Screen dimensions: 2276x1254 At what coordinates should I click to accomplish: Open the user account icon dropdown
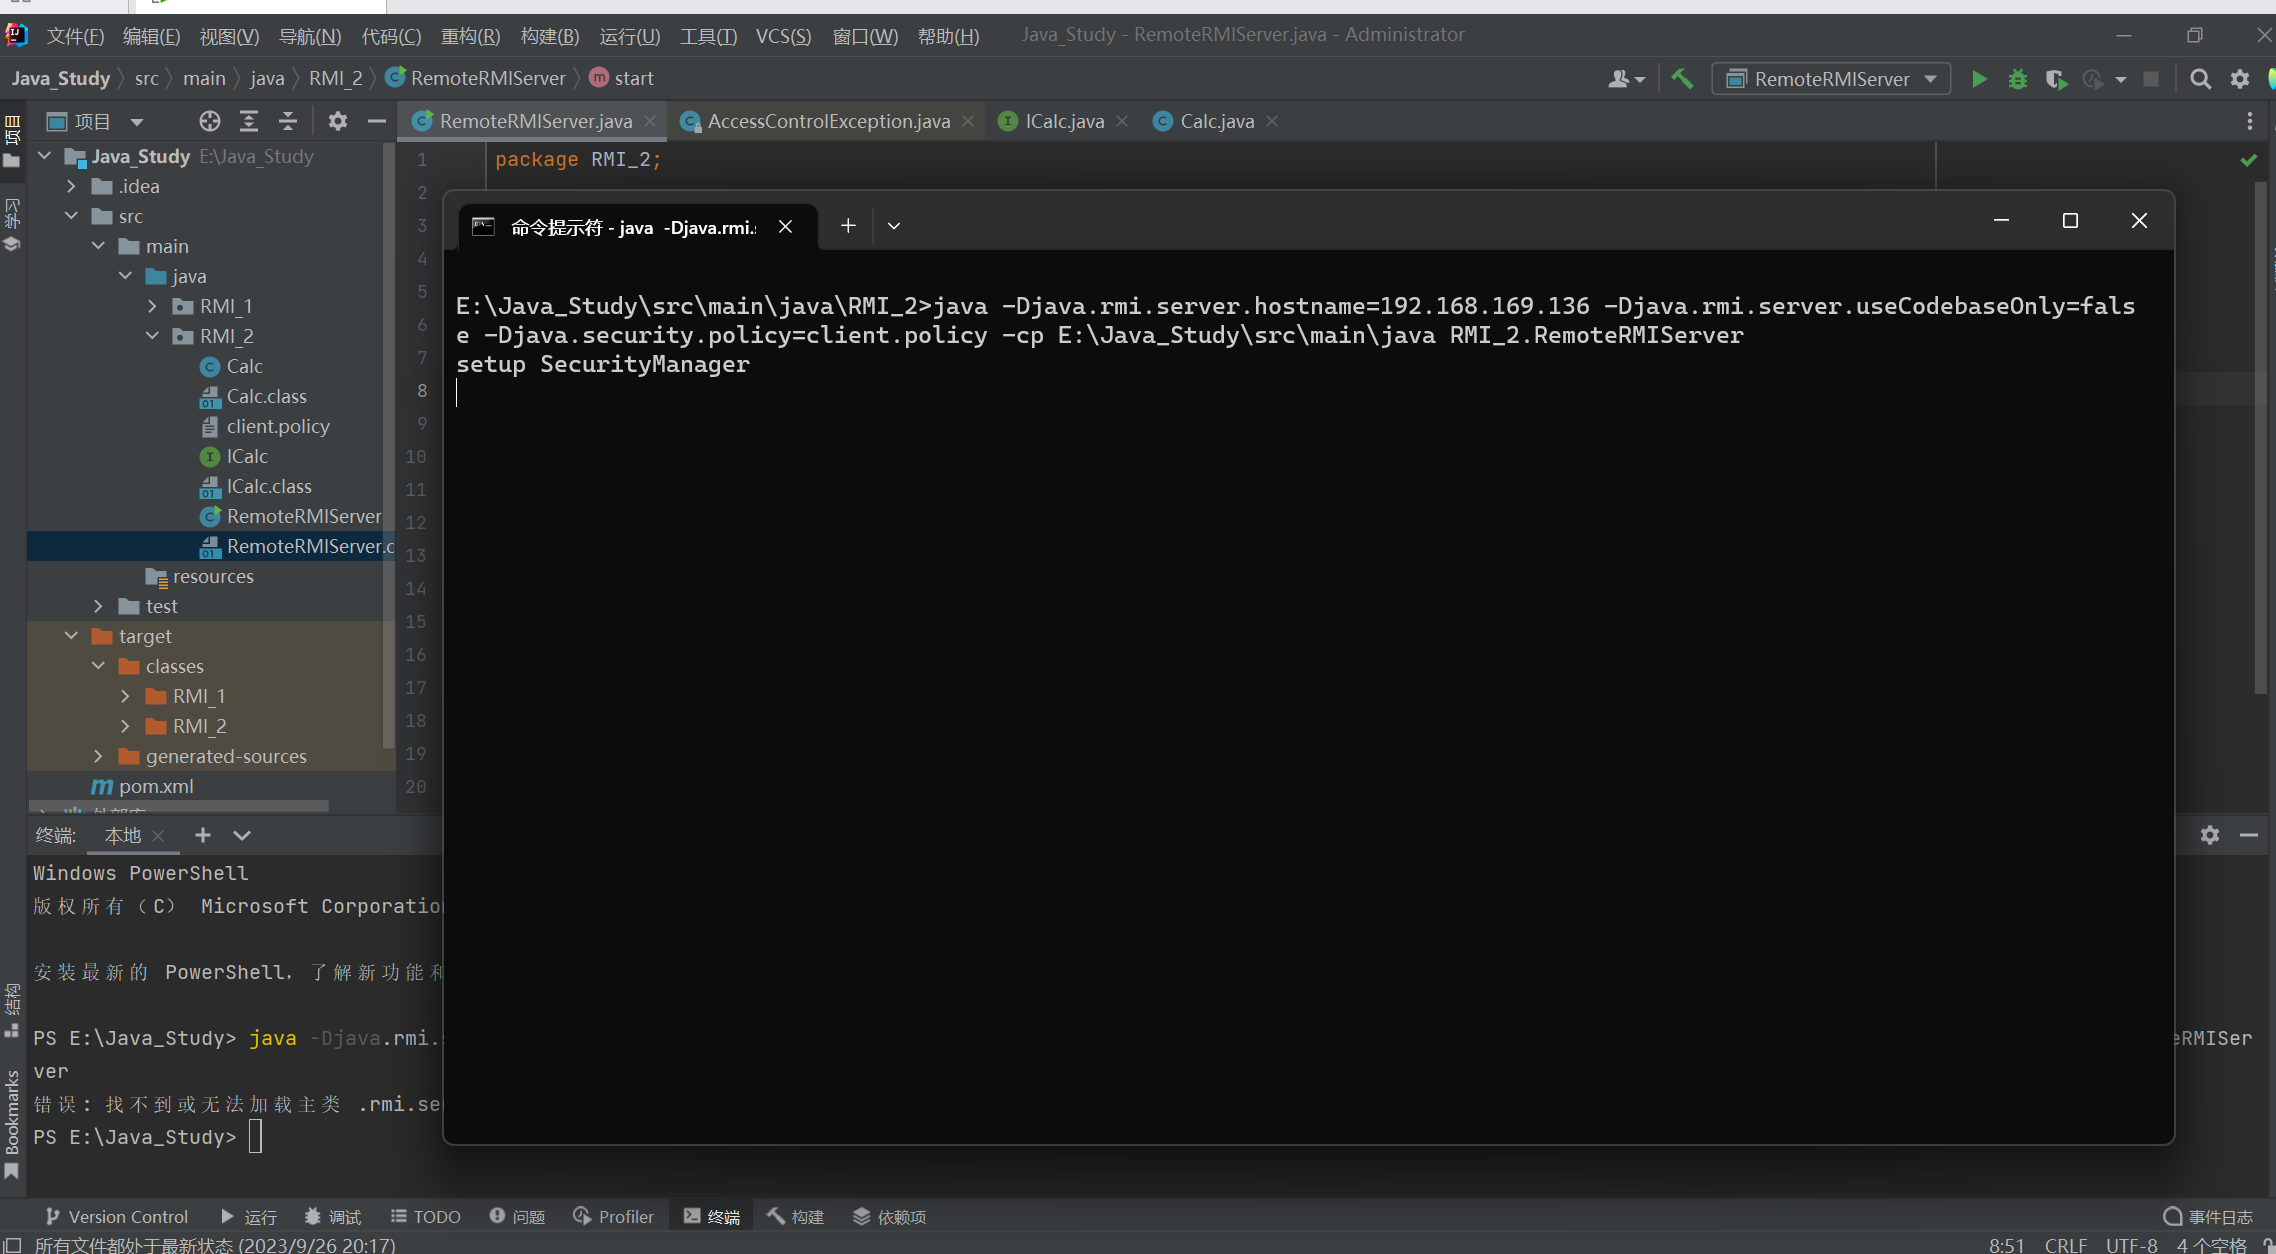(x=1626, y=79)
